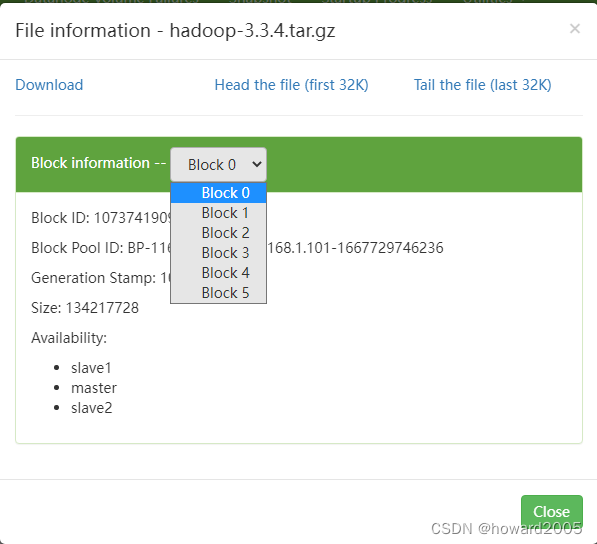Choose Block 2 from the dropdown
This screenshot has height=544, width=597.
218,233
